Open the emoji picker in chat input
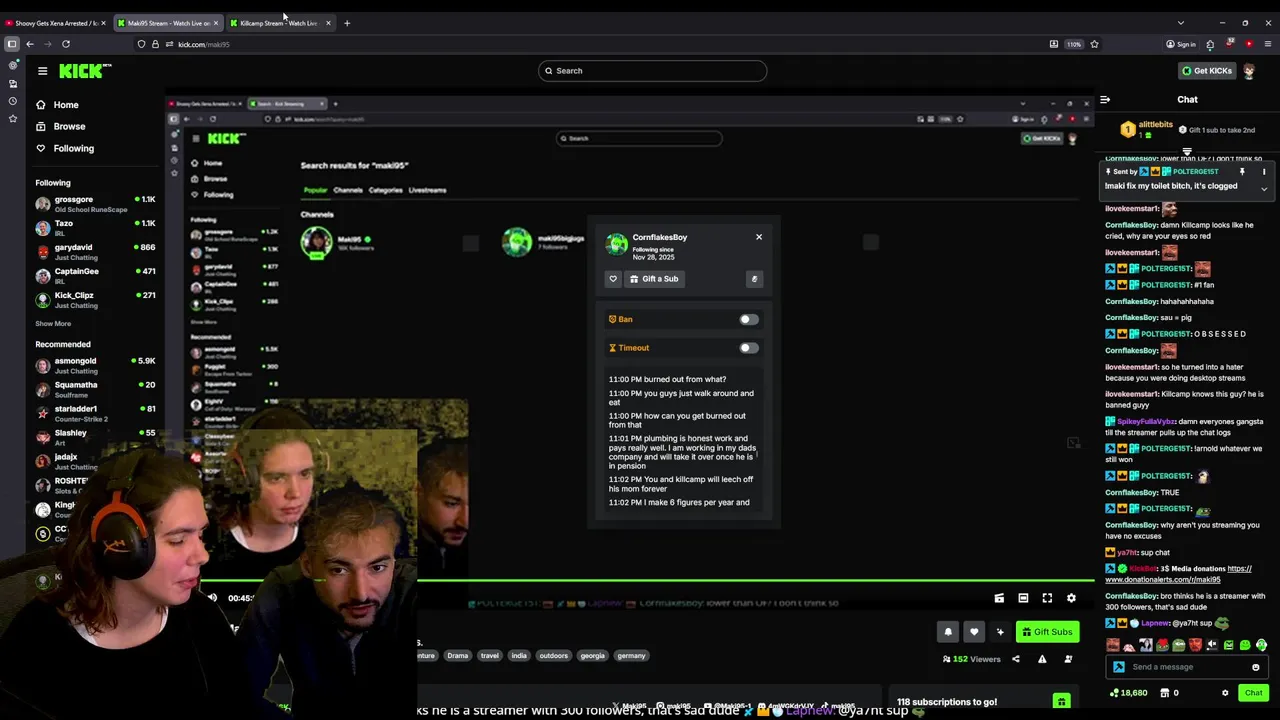The image size is (1280, 720). click(1256, 667)
